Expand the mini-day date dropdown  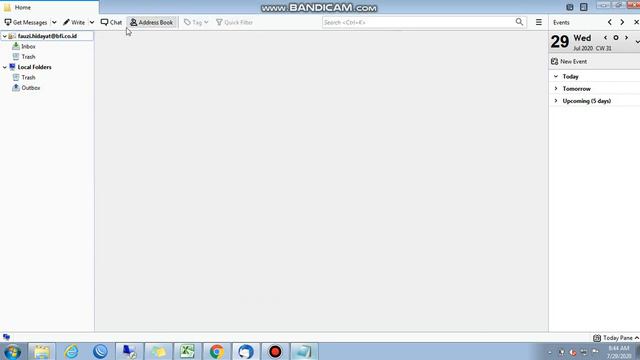[637, 42]
